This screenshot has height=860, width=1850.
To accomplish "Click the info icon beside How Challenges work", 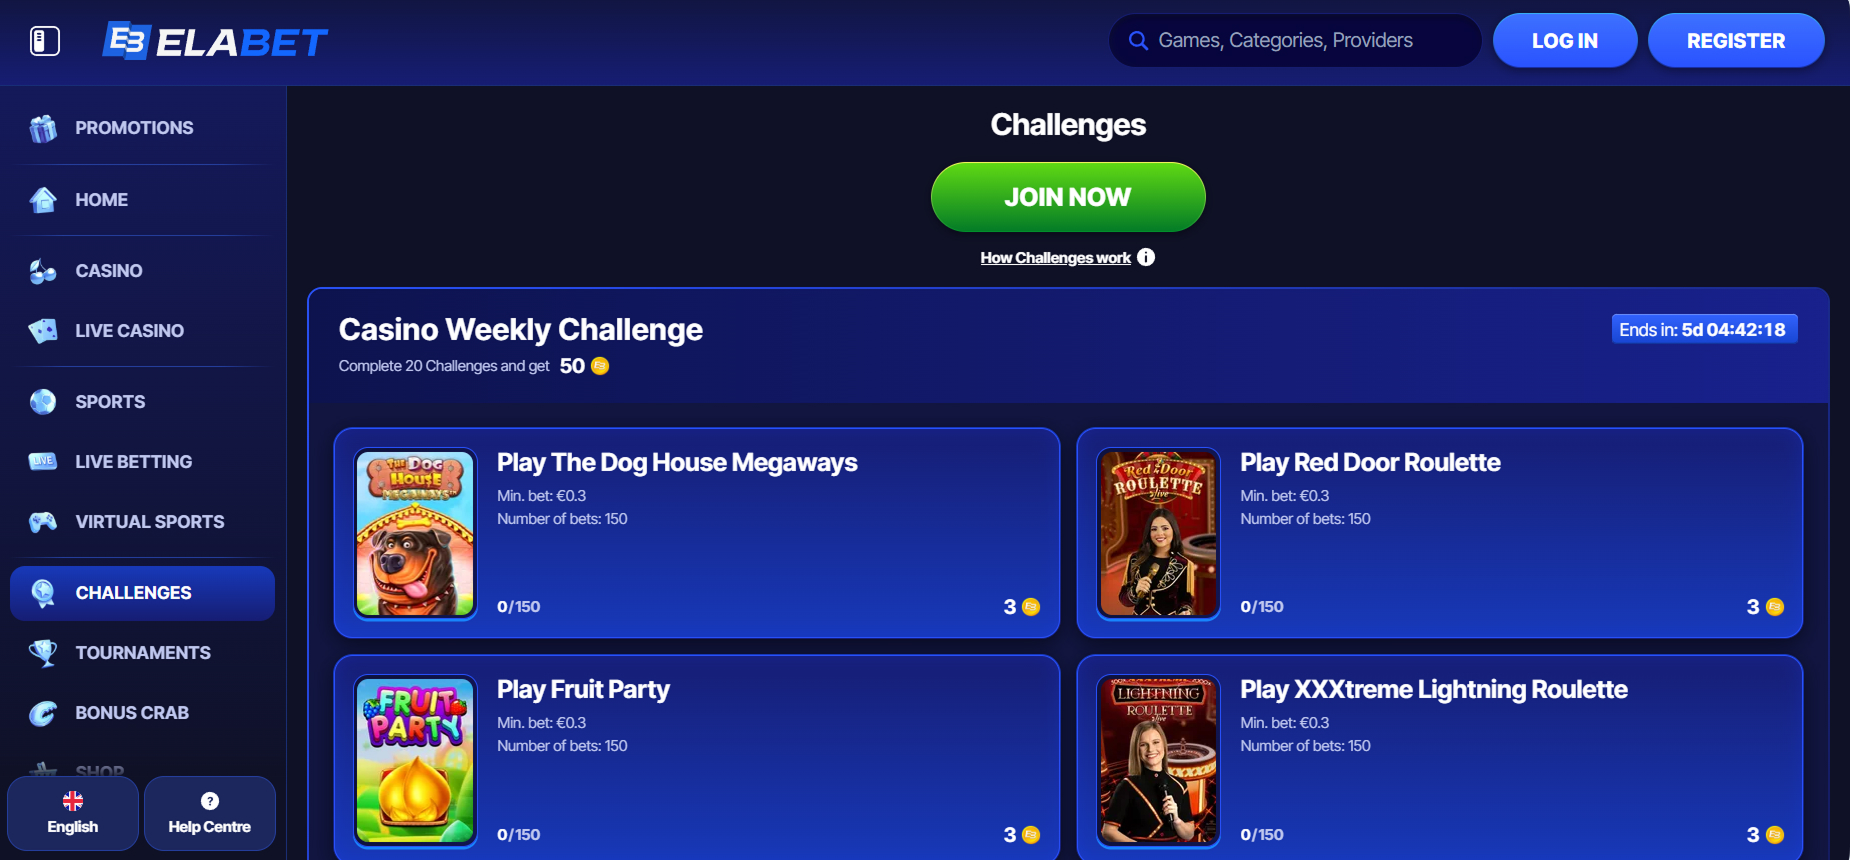I will pos(1146,257).
